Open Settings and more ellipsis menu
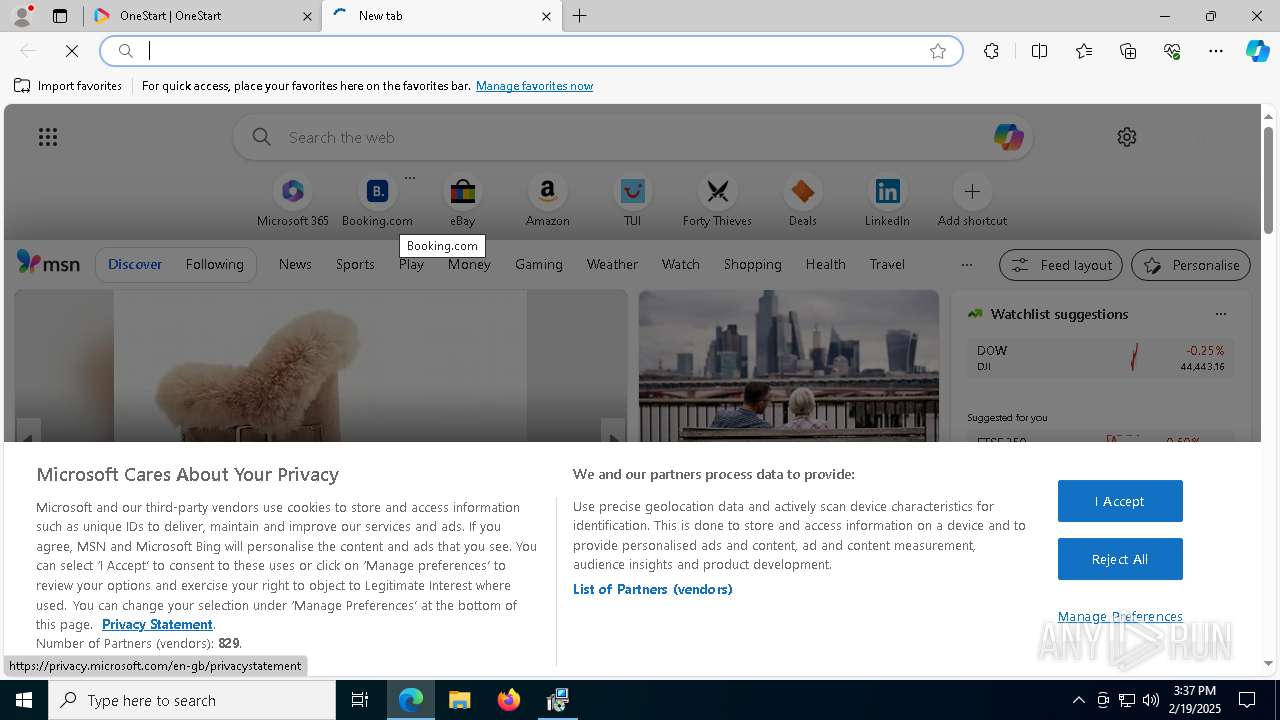The width and height of the screenshot is (1280, 720). 1216,51
